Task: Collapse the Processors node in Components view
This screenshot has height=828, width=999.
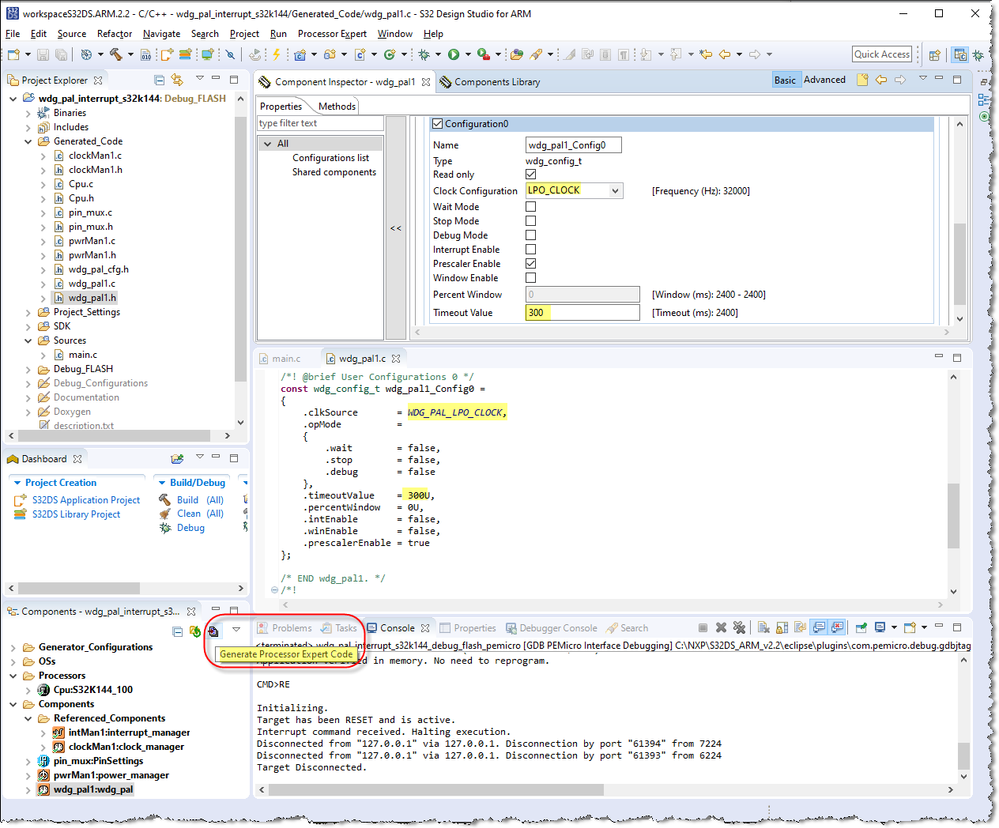Action: coord(13,676)
